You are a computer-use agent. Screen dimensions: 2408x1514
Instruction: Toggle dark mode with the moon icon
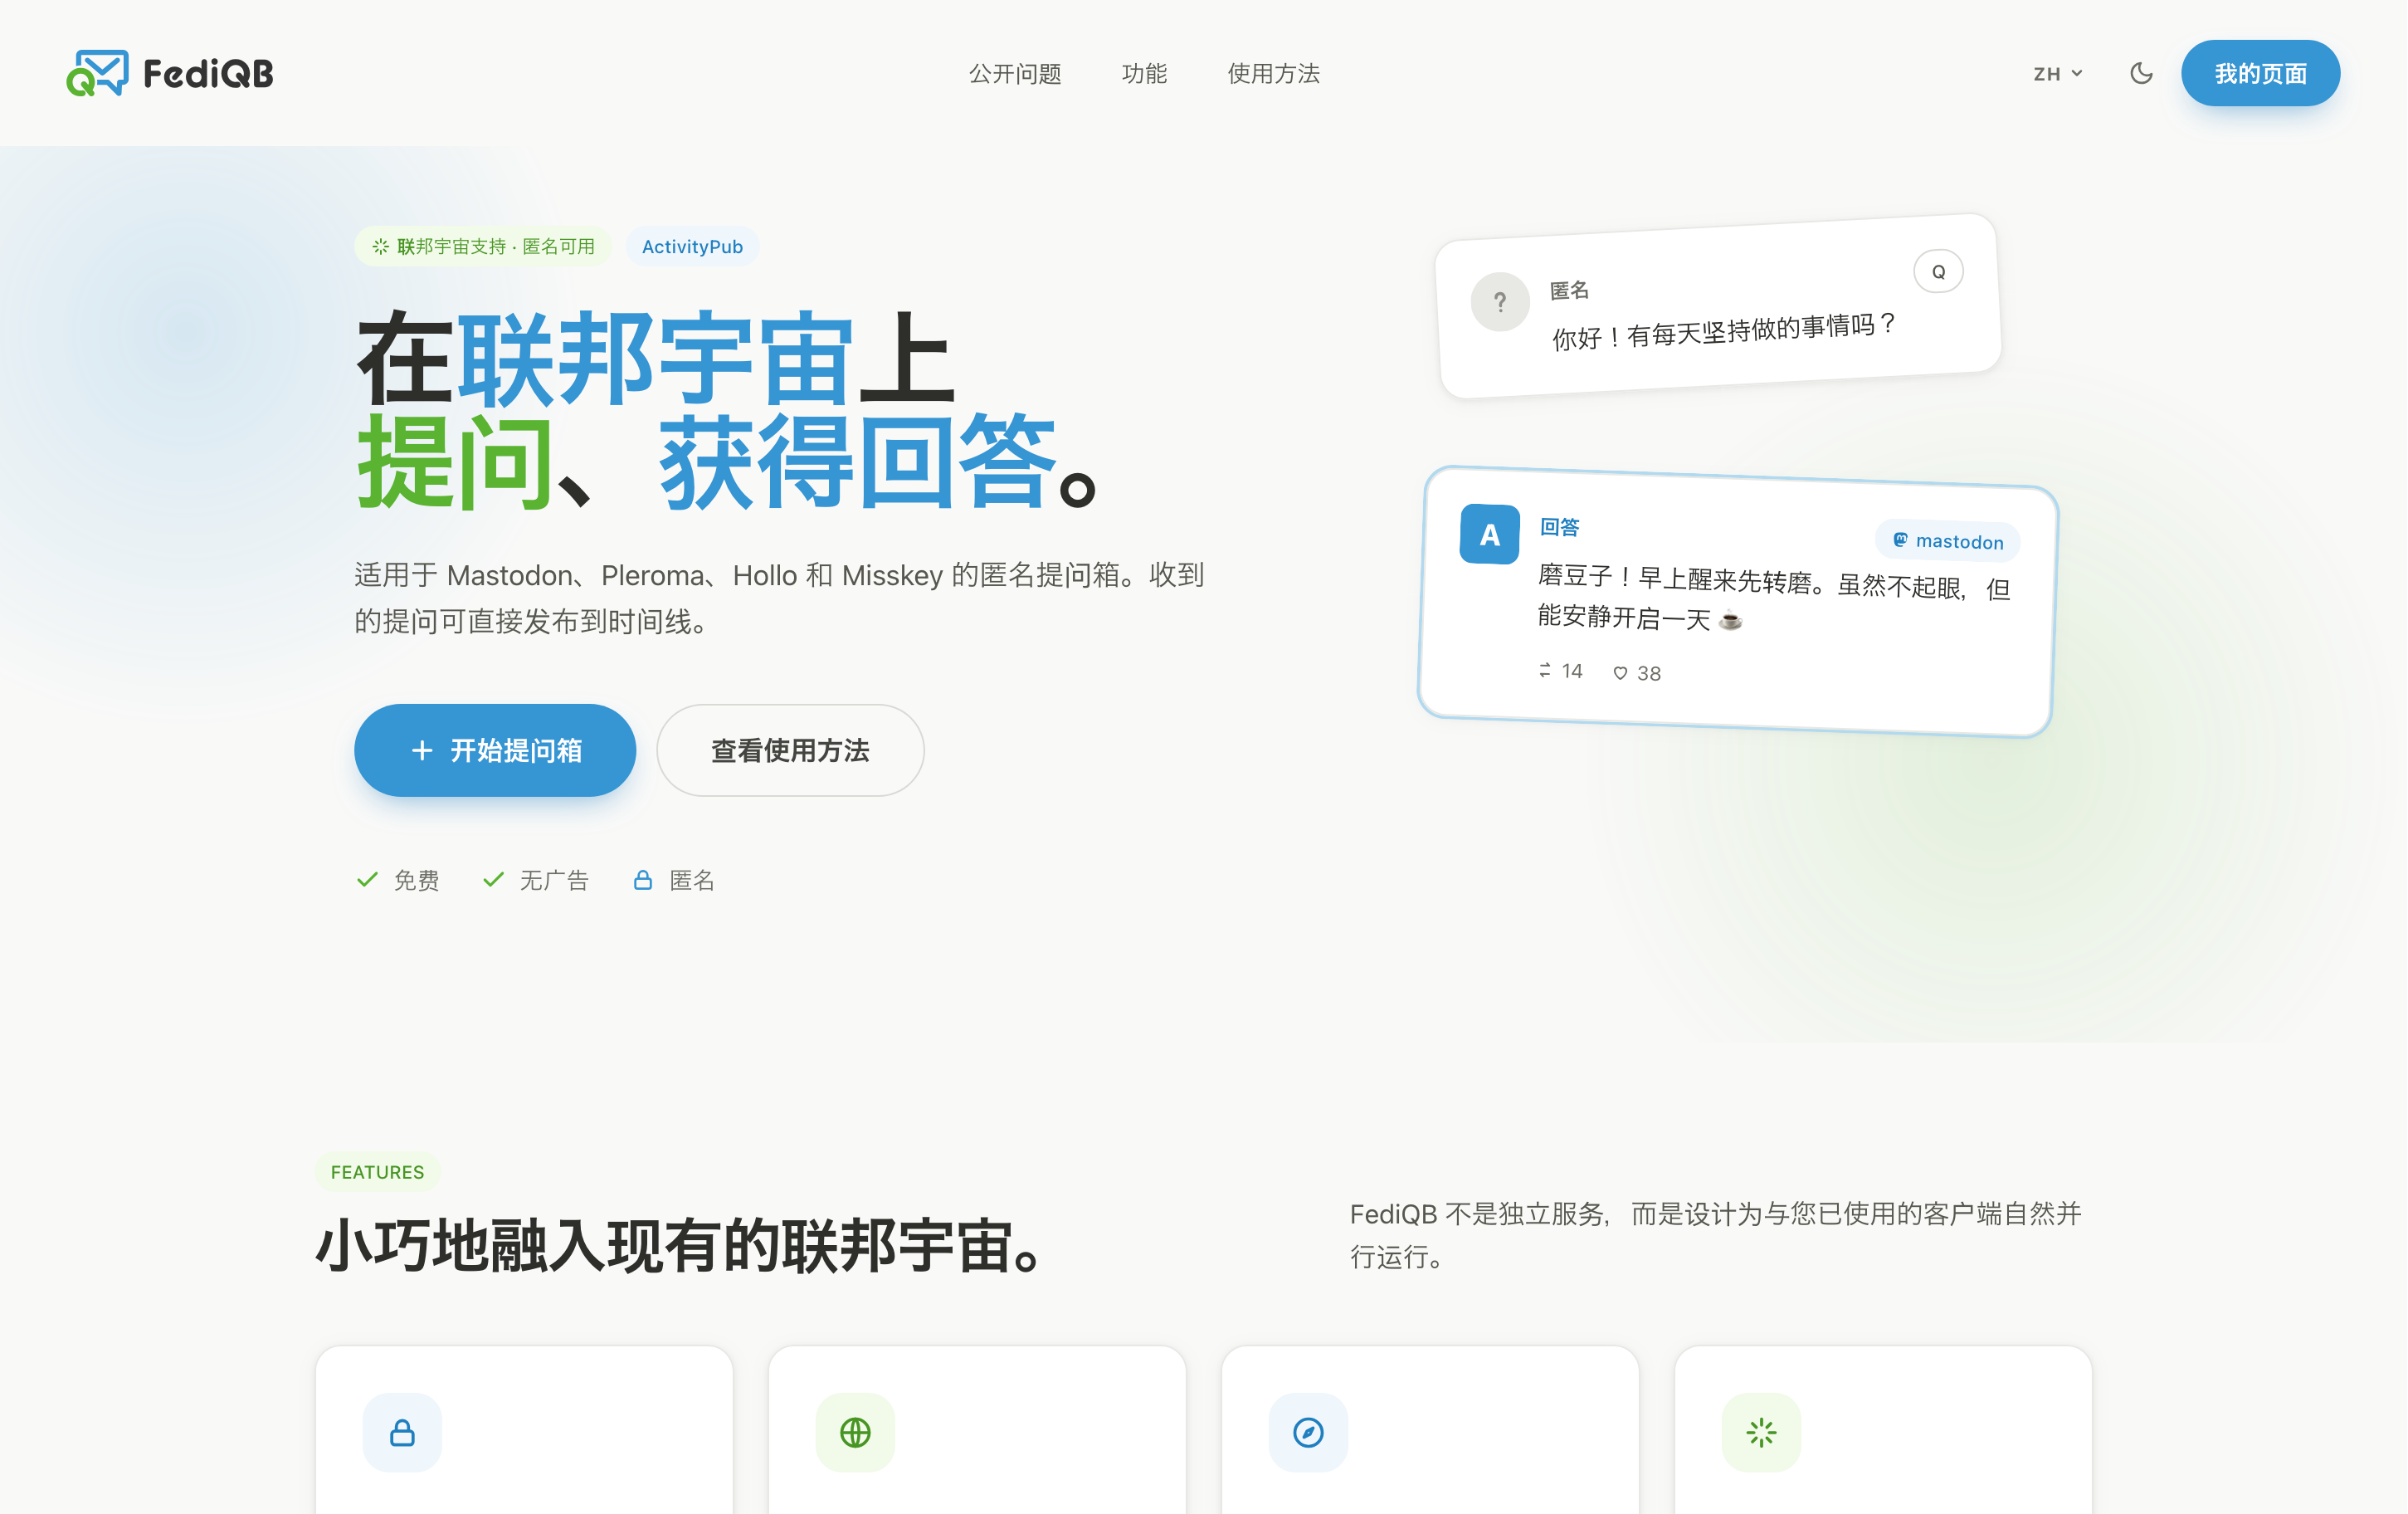click(x=2141, y=73)
